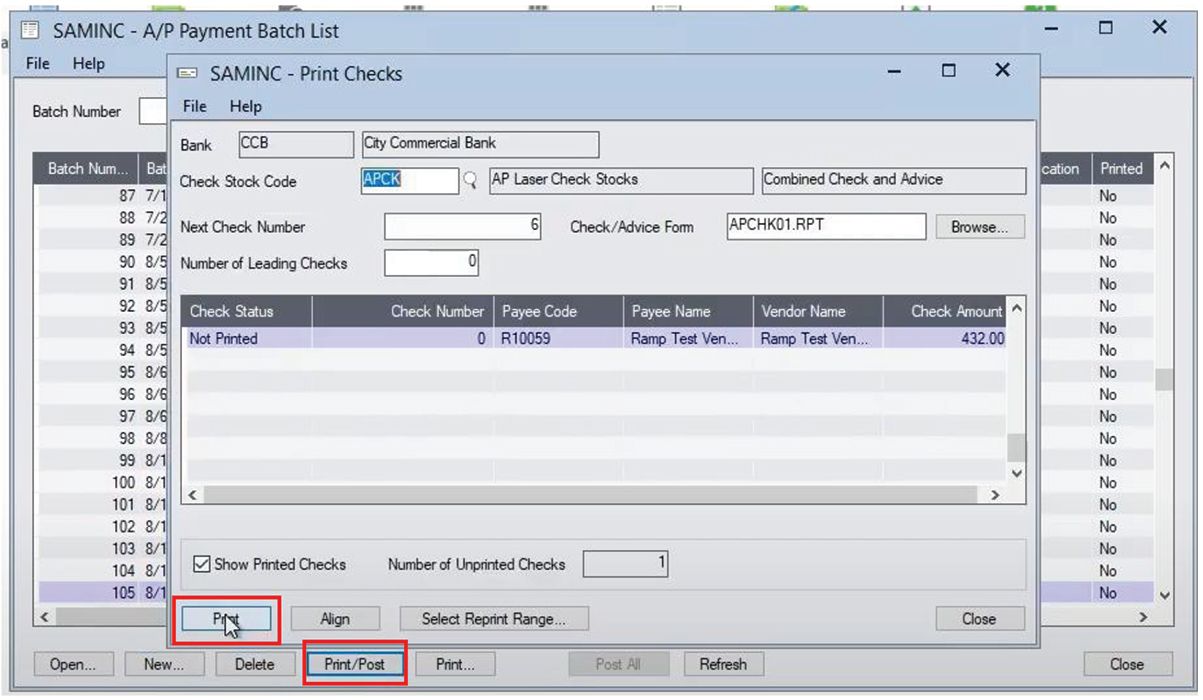Open File menu in Print Checks window
This screenshot has width=1203, height=700.
(x=195, y=106)
